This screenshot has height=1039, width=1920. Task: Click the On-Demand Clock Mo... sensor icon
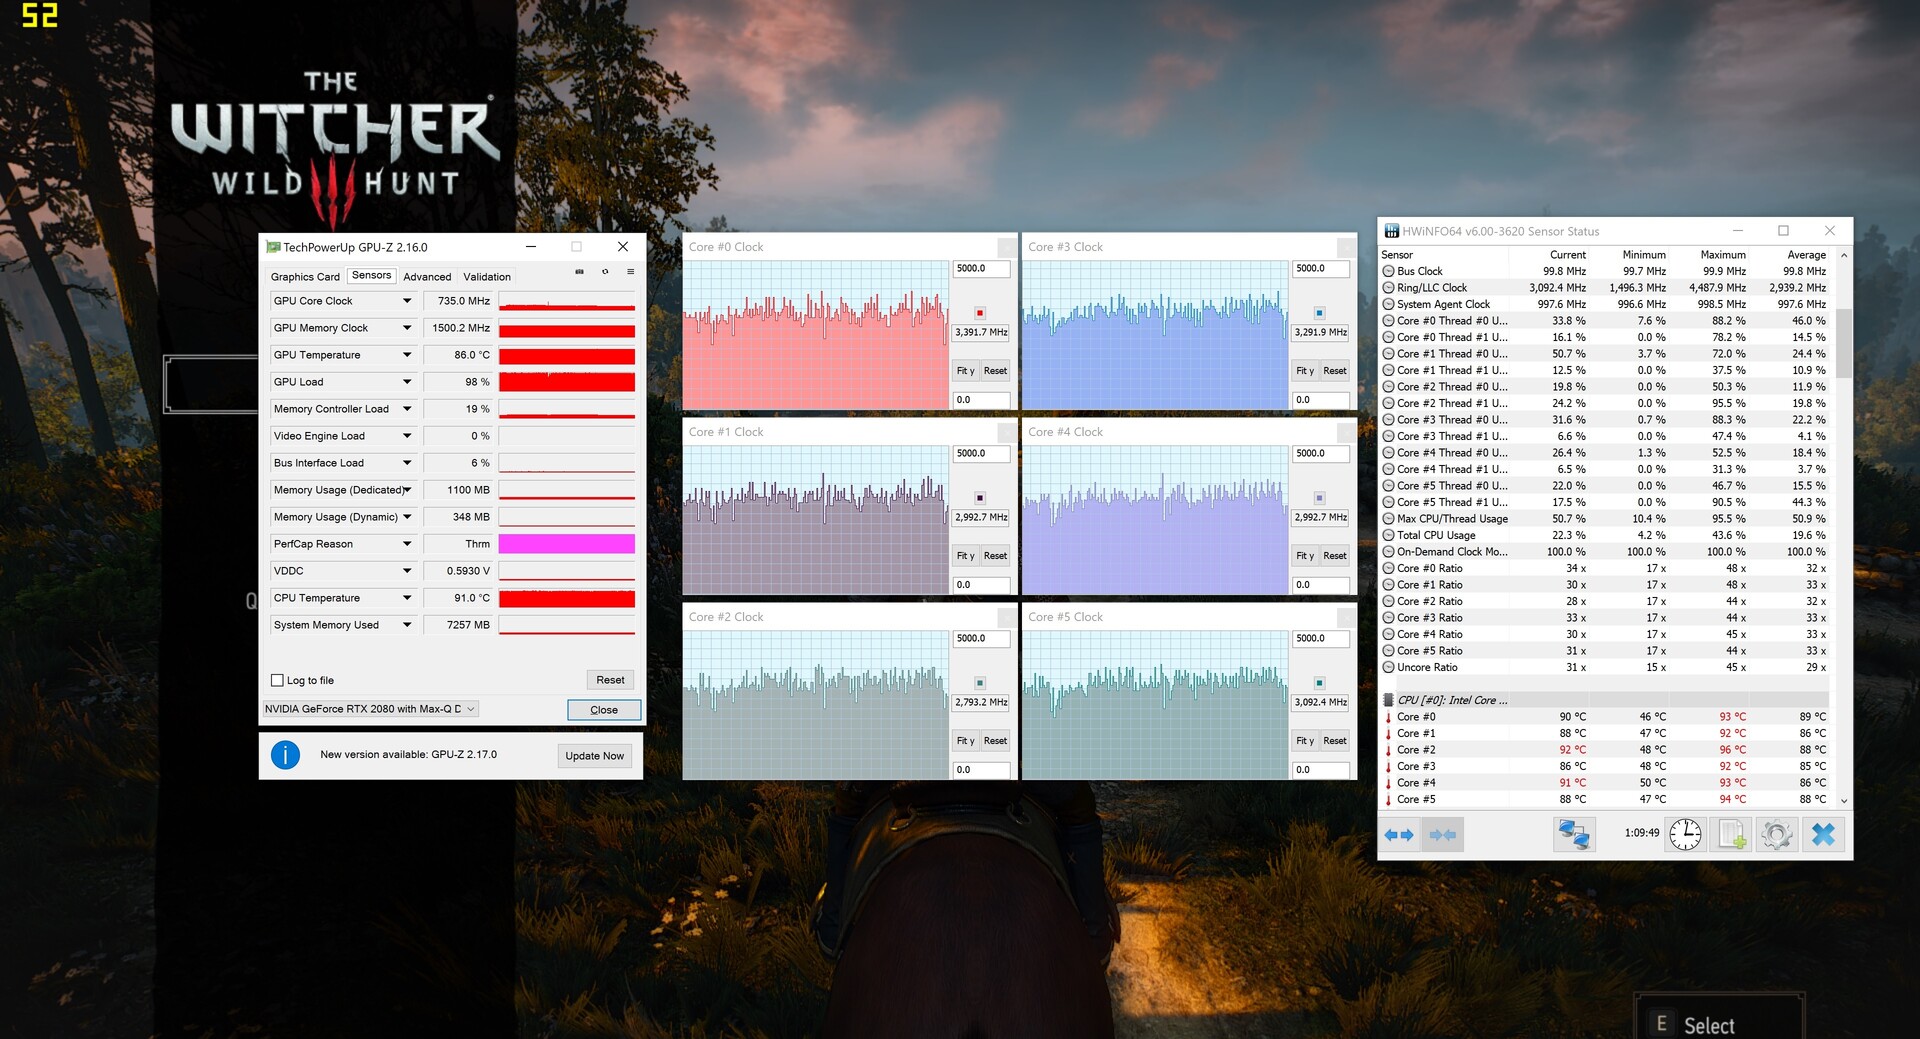[x=1389, y=552]
